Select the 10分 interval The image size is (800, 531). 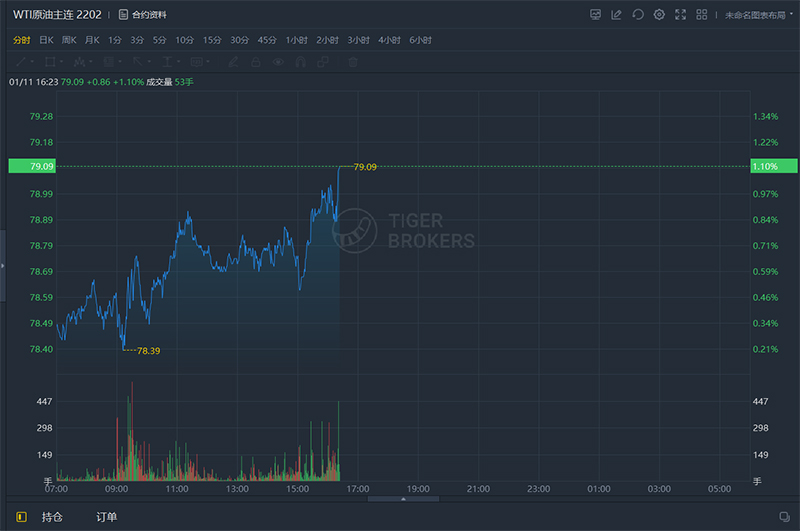coord(185,40)
